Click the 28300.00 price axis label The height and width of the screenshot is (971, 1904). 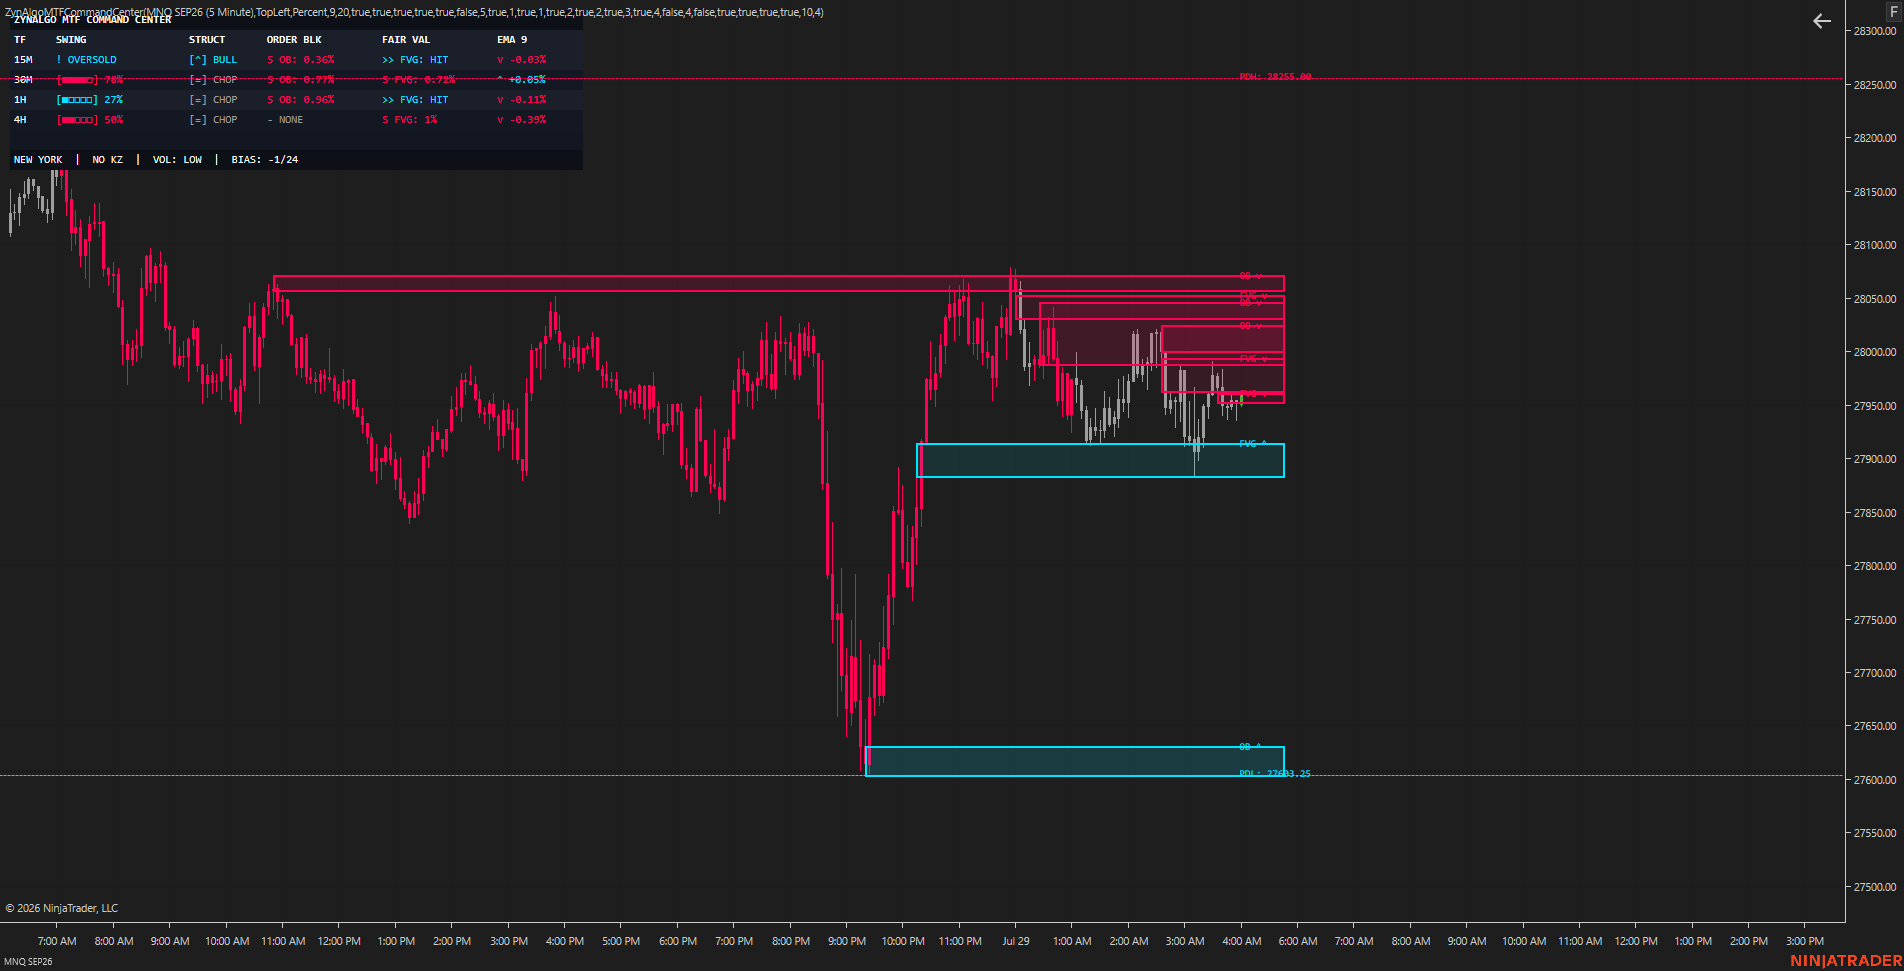(1875, 31)
